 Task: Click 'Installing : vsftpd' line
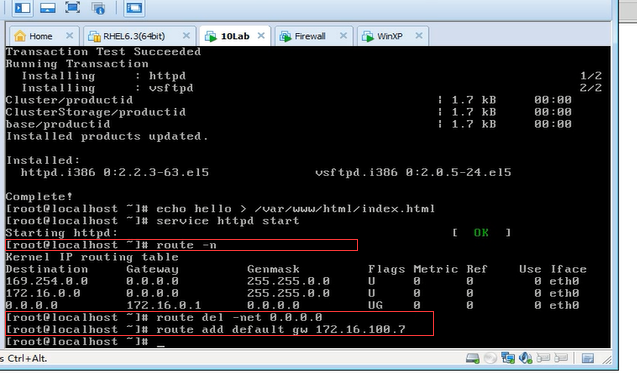tap(107, 88)
